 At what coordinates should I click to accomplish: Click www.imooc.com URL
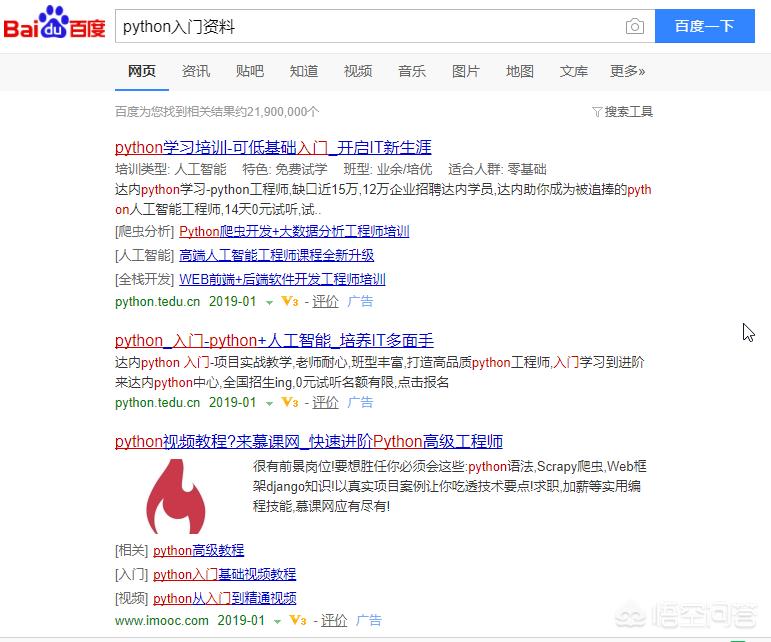click(x=162, y=620)
